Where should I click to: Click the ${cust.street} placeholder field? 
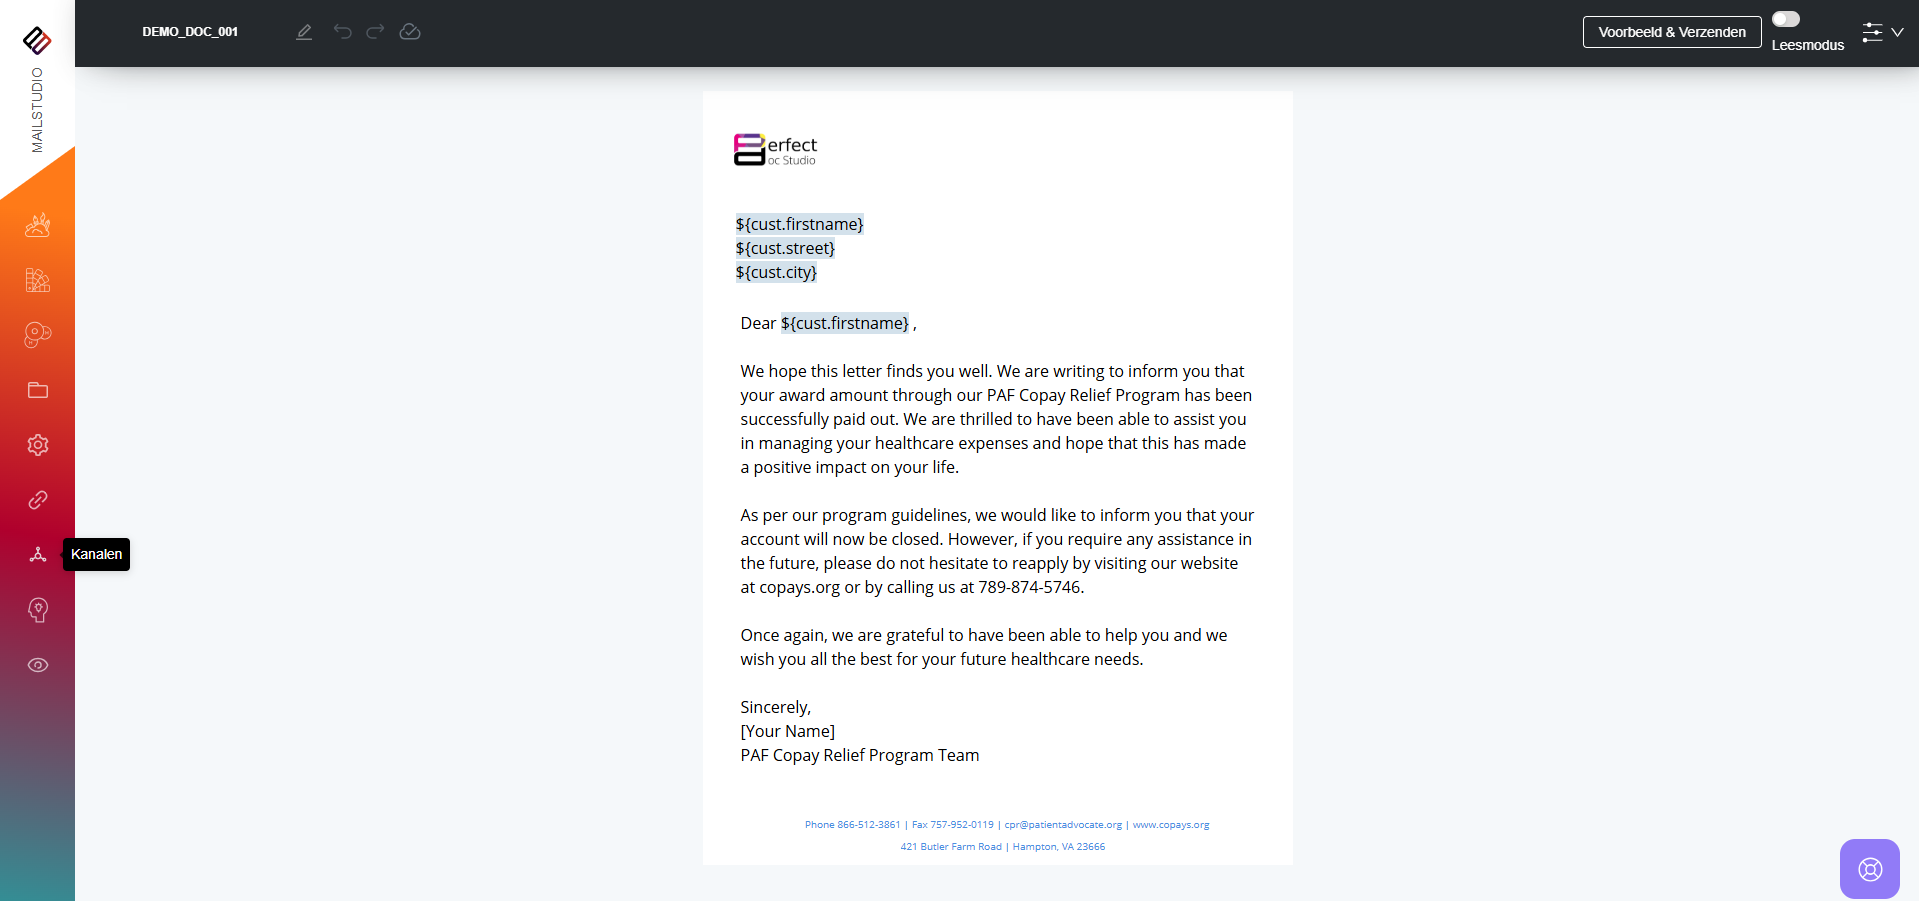785,248
